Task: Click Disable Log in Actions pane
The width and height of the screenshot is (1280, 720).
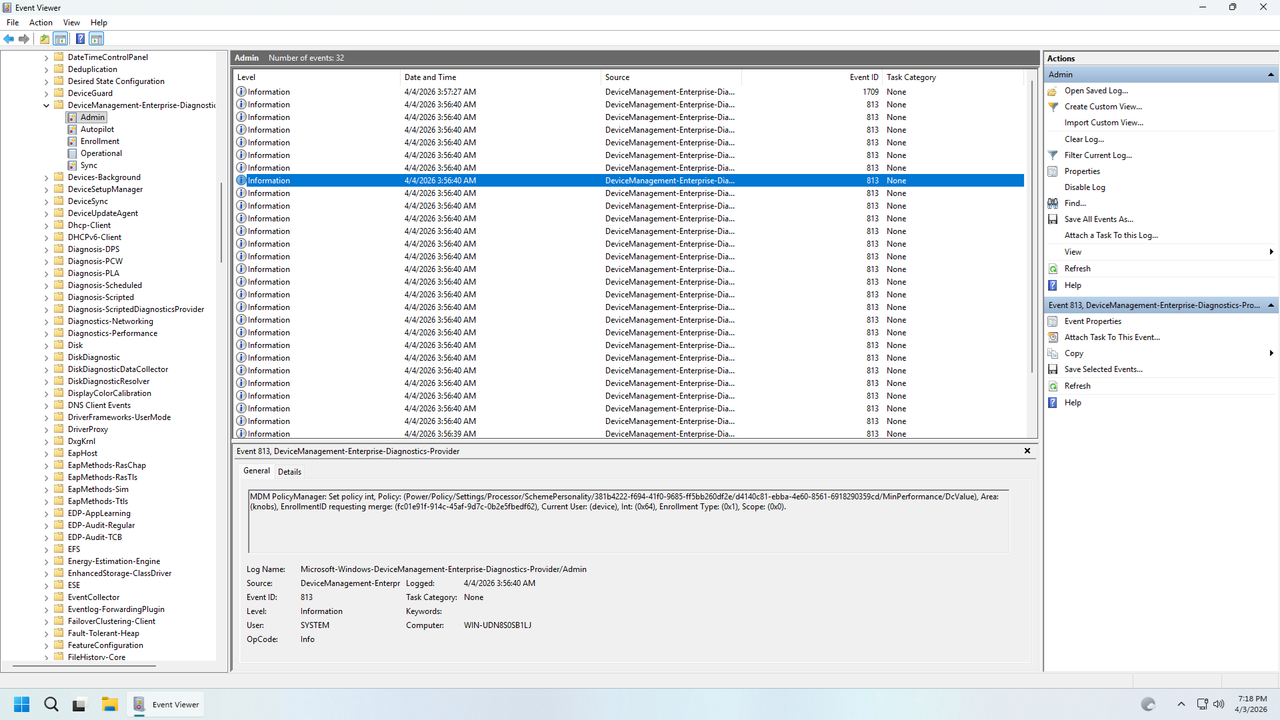Action: pos(1085,187)
